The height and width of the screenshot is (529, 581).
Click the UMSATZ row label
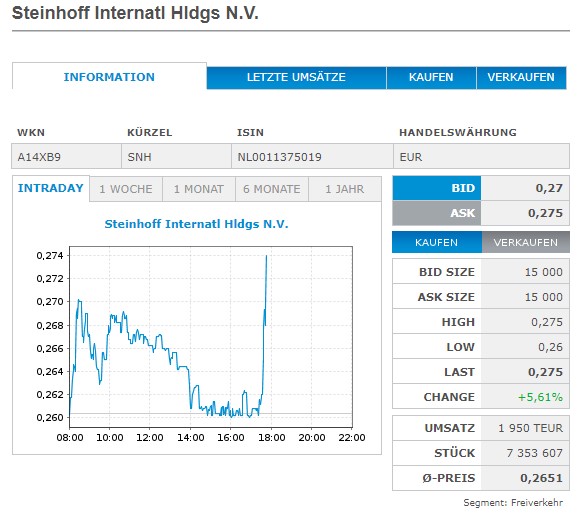coord(450,428)
